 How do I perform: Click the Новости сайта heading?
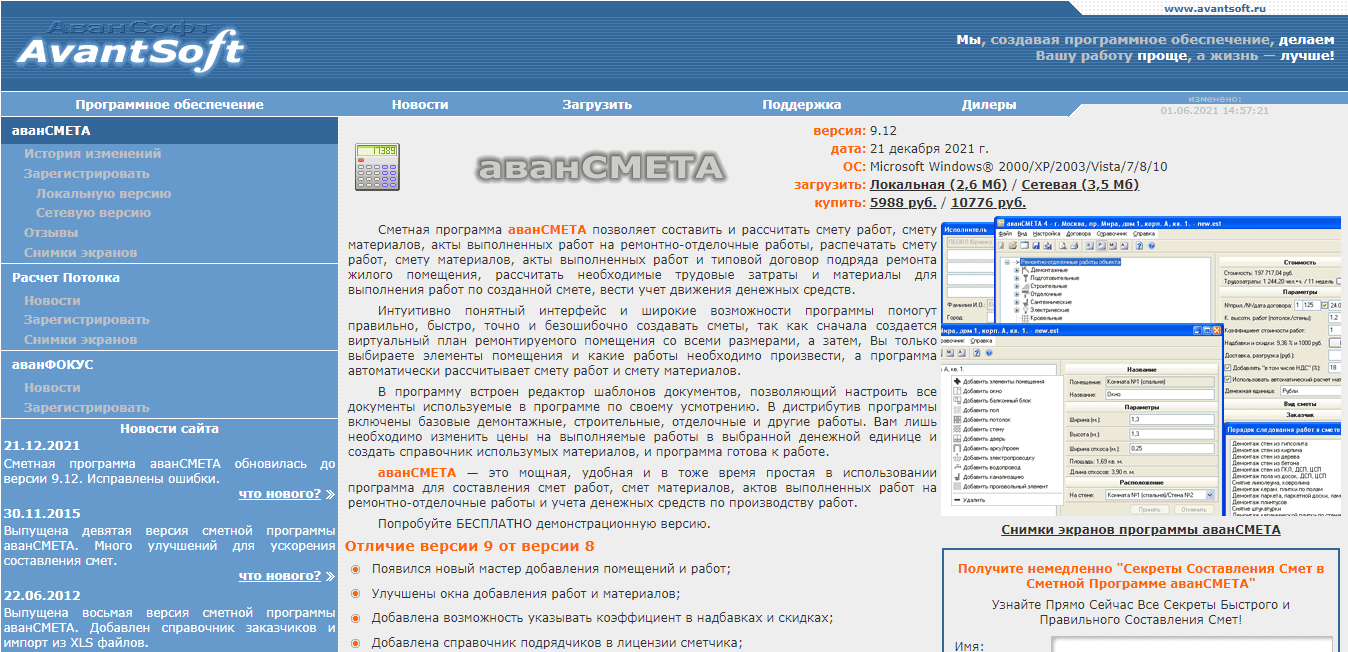click(x=169, y=429)
